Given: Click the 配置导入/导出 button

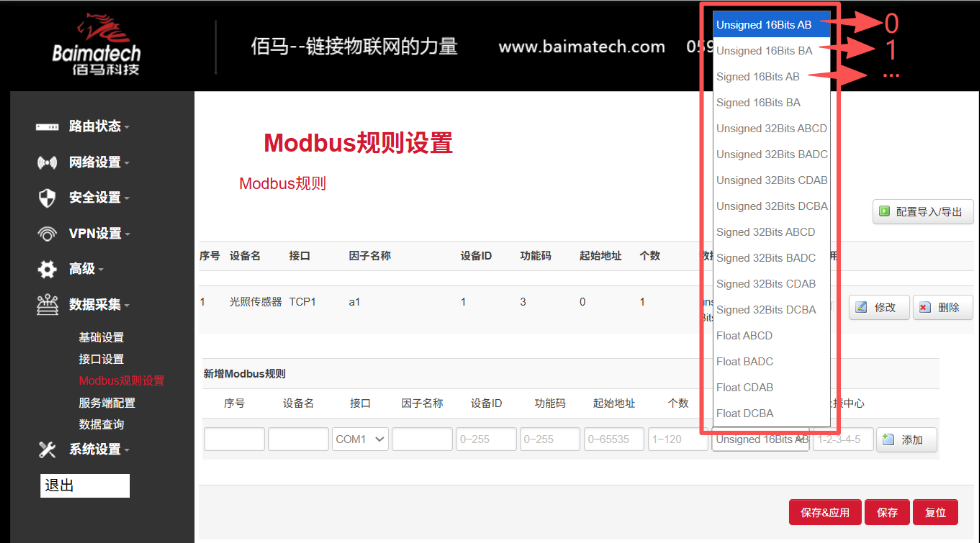Looking at the screenshot, I should click(x=922, y=212).
